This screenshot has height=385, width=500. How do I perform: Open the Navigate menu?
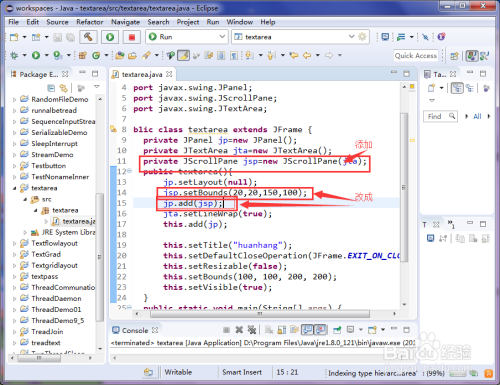pyautogui.click(x=125, y=22)
